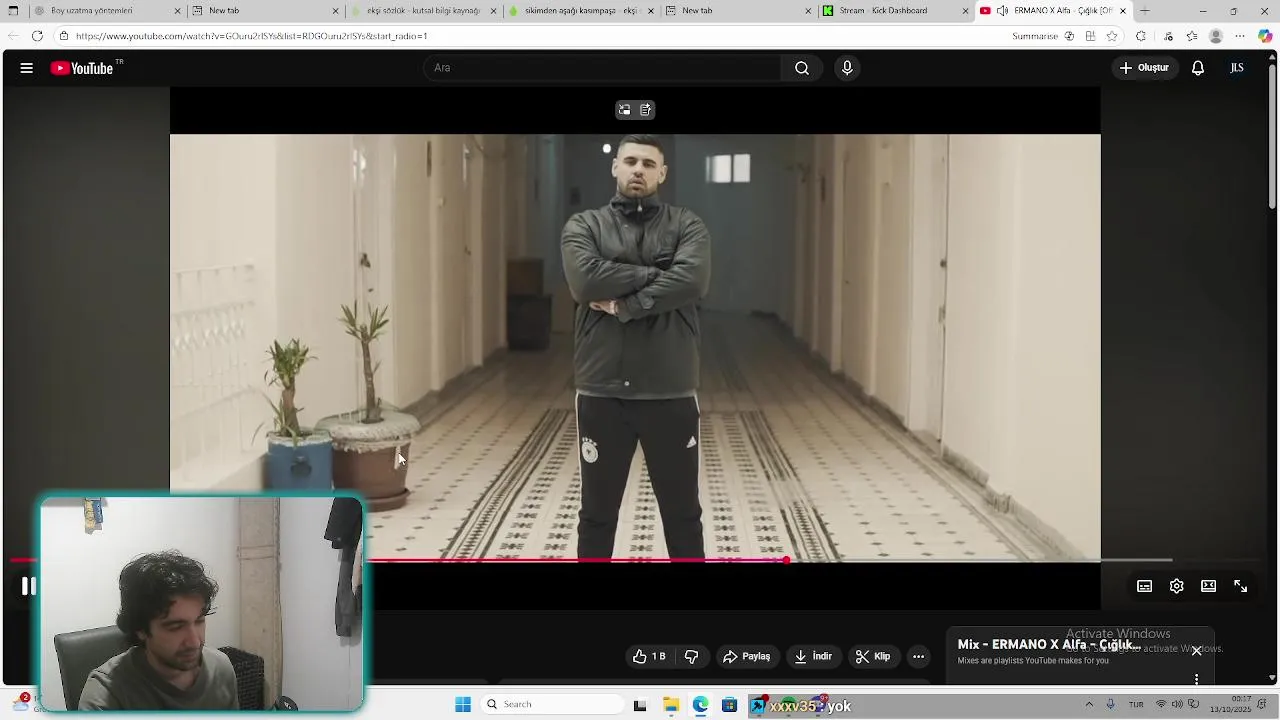Open the Windows Start menu
This screenshot has width=1280, height=720.
click(463, 705)
